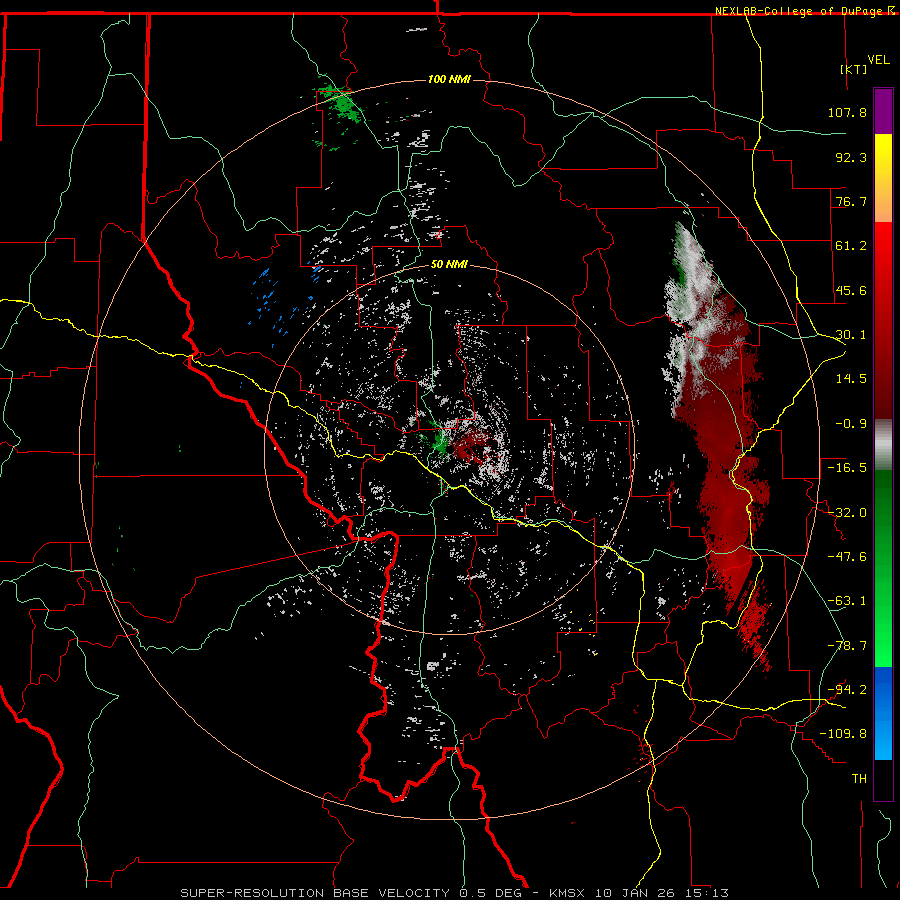Click the 50 NMI range ring label
The height and width of the screenshot is (900, 900).
(449, 265)
